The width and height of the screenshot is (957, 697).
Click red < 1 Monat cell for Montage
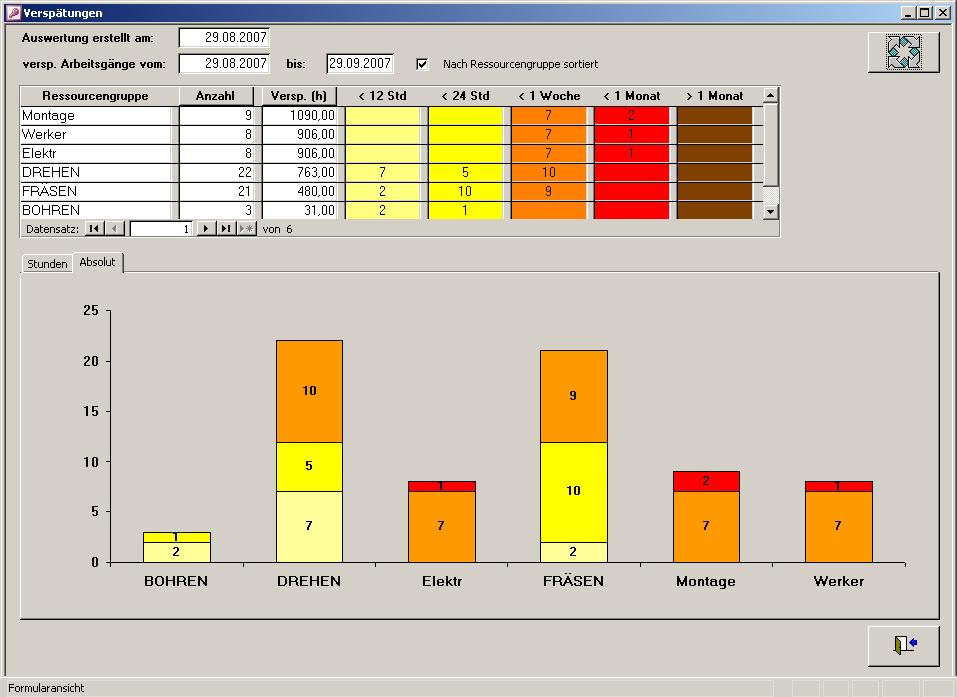coord(632,115)
